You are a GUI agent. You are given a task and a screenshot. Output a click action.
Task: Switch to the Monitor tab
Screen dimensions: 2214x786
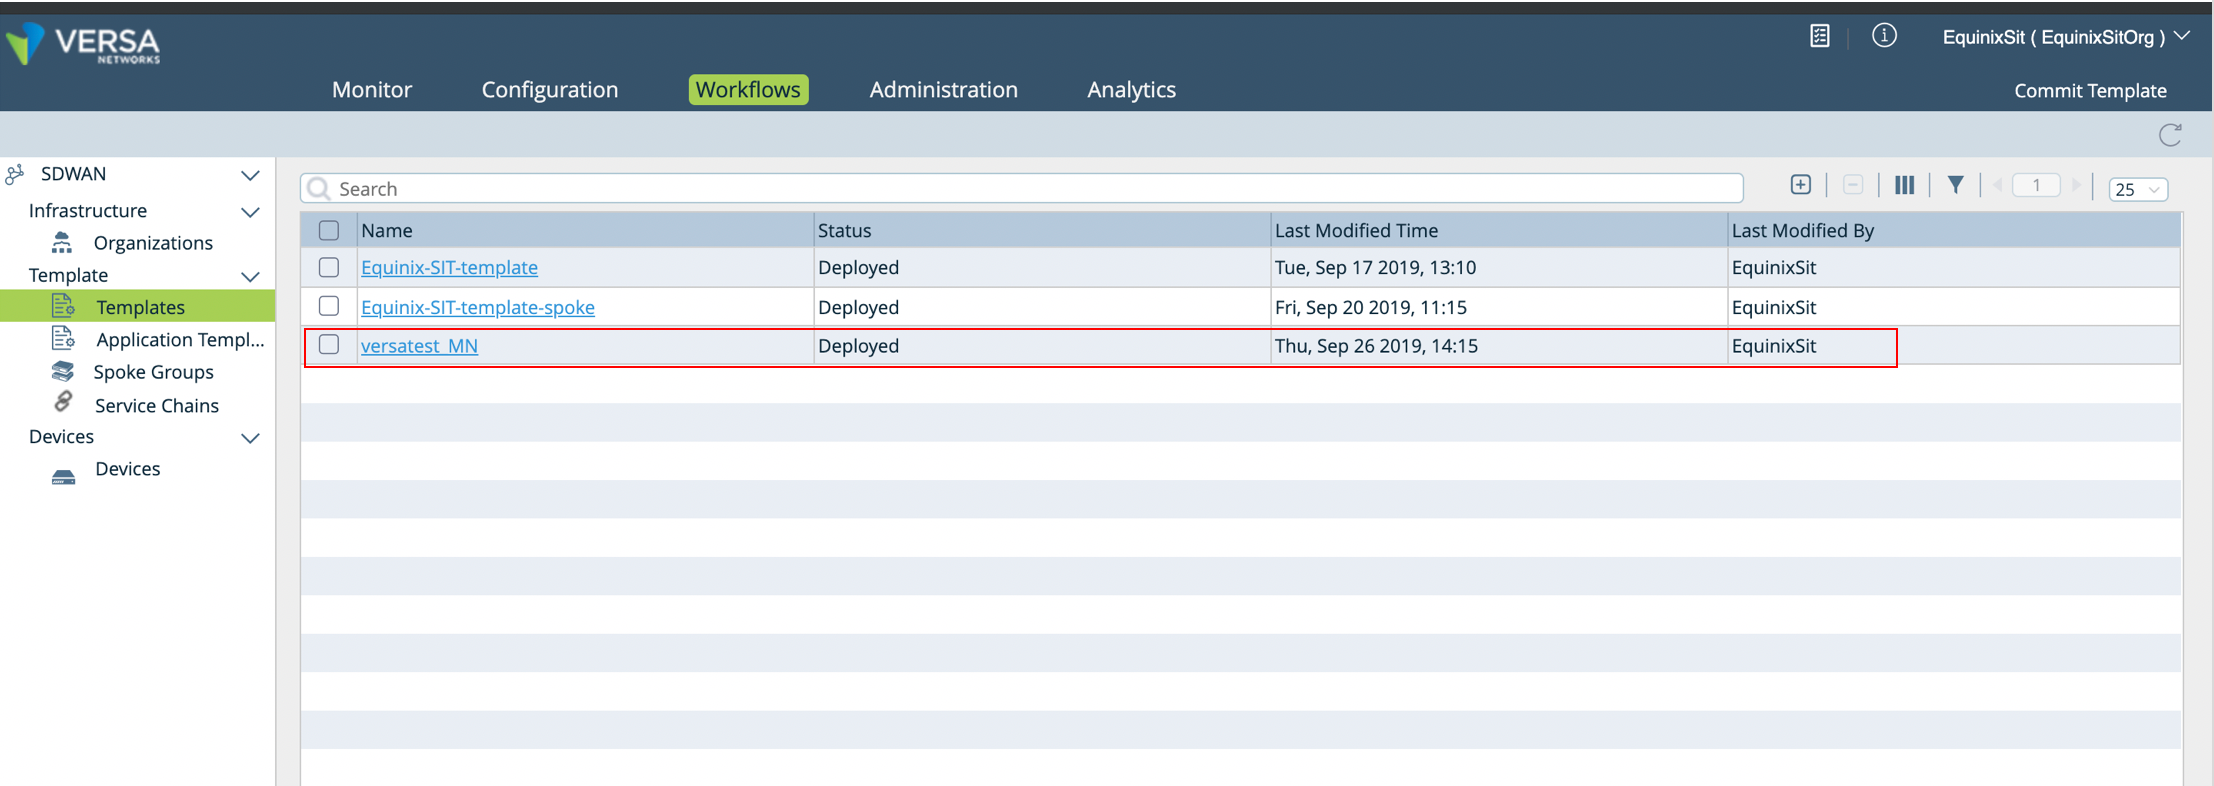(x=372, y=89)
